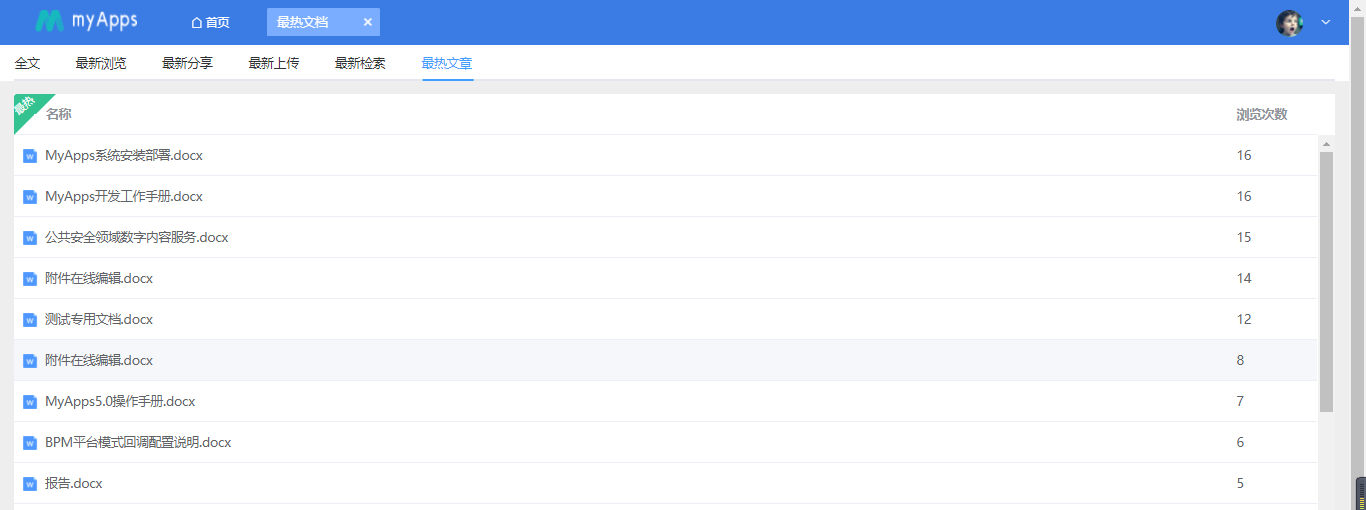Open MyApps系统安装部署.docx
The width and height of the screenshot is (1366, 510).
coord(124,155)
